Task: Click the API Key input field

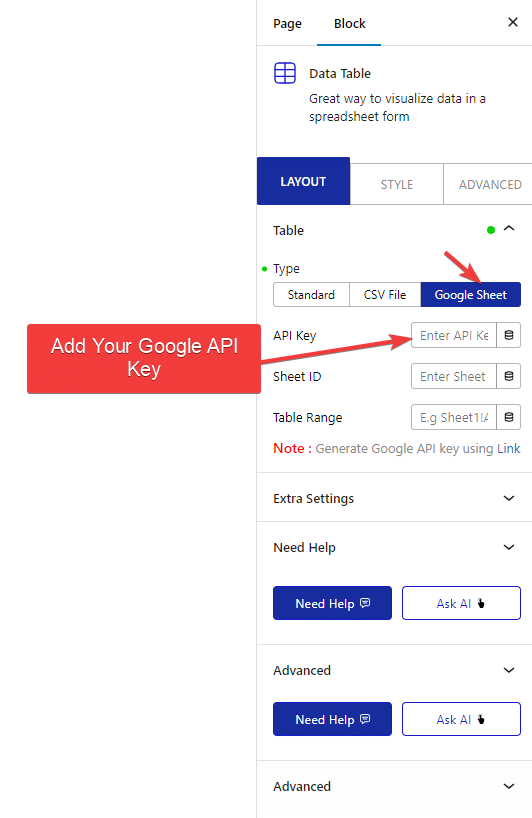Action: pyautogui.click(x=454, y=335)
